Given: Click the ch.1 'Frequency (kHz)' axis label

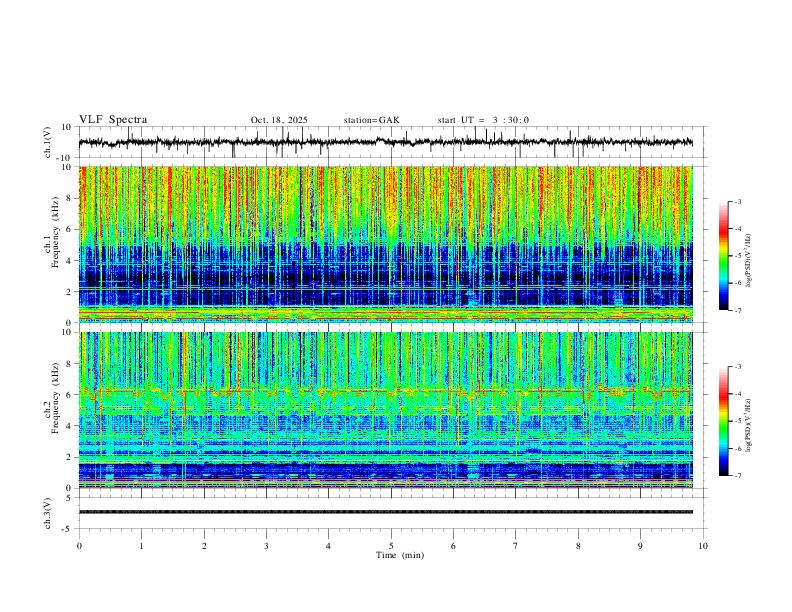Looking at the screenshot, I should pos(55,232).
